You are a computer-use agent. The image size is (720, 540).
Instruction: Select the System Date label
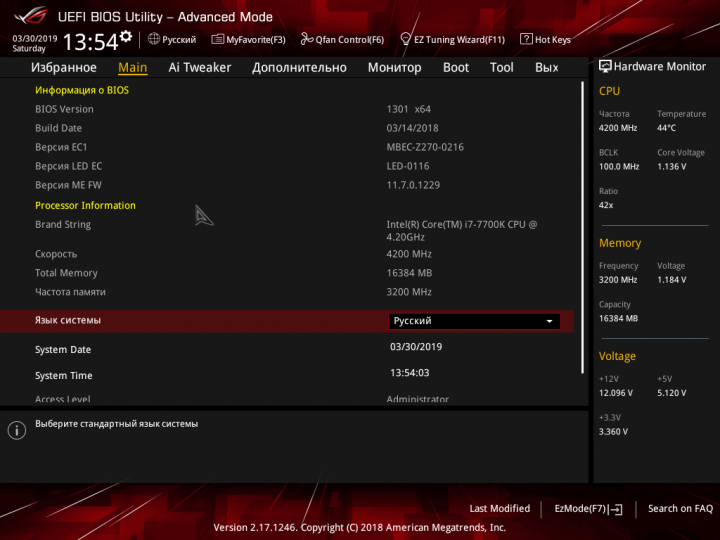pos(63,350)
